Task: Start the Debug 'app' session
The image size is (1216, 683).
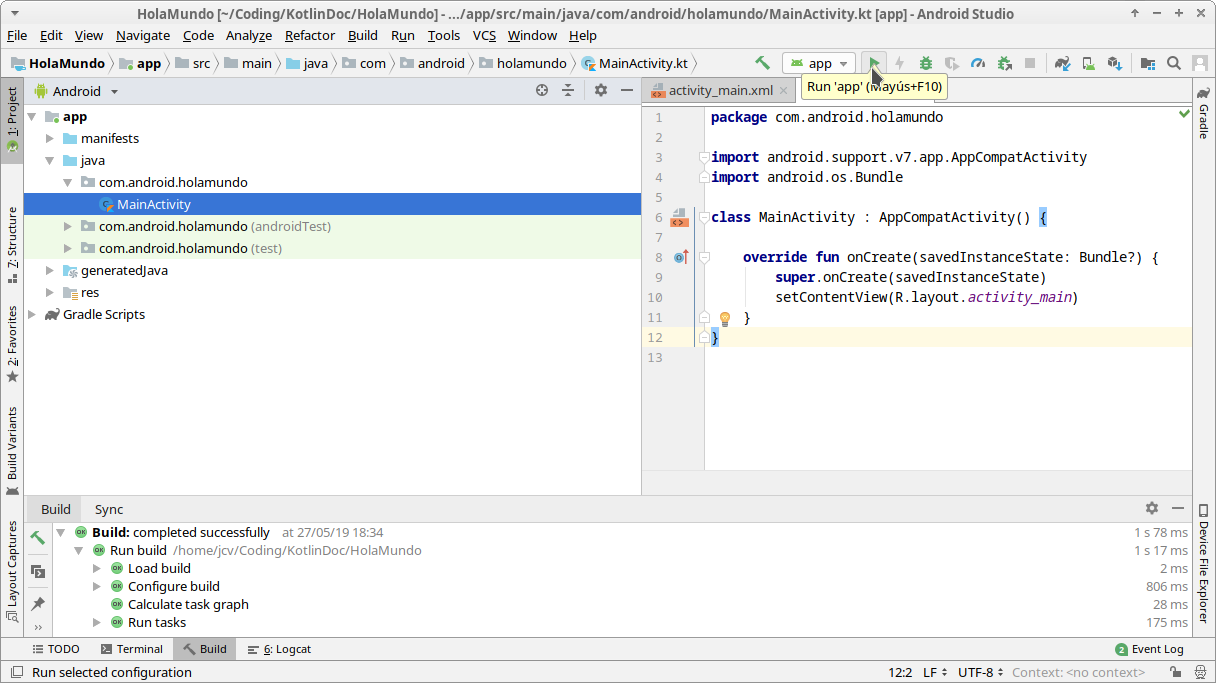Action: coord(925,63)
